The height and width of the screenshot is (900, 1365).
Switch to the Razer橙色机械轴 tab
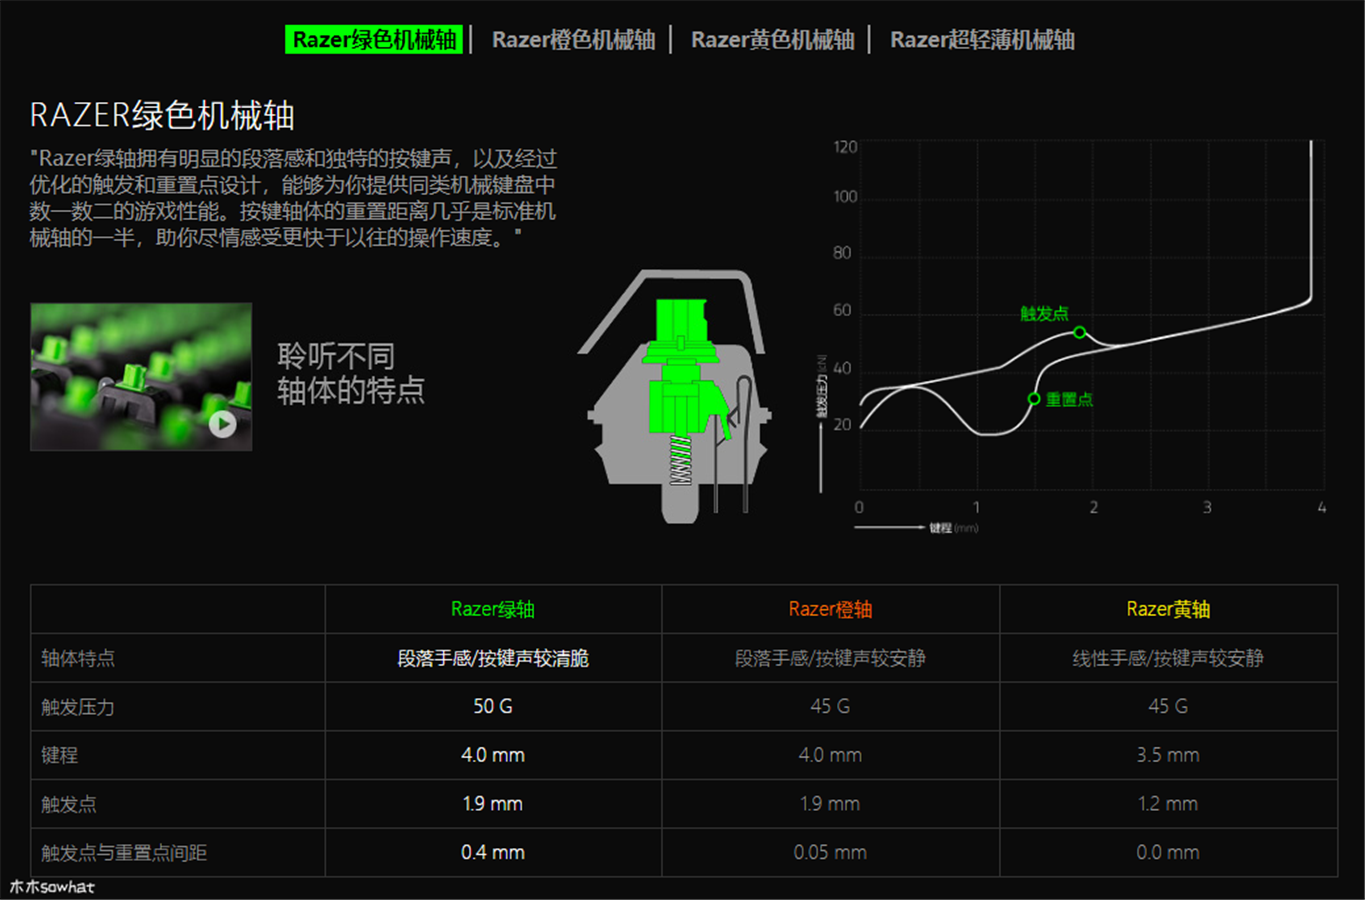[574, 40]
